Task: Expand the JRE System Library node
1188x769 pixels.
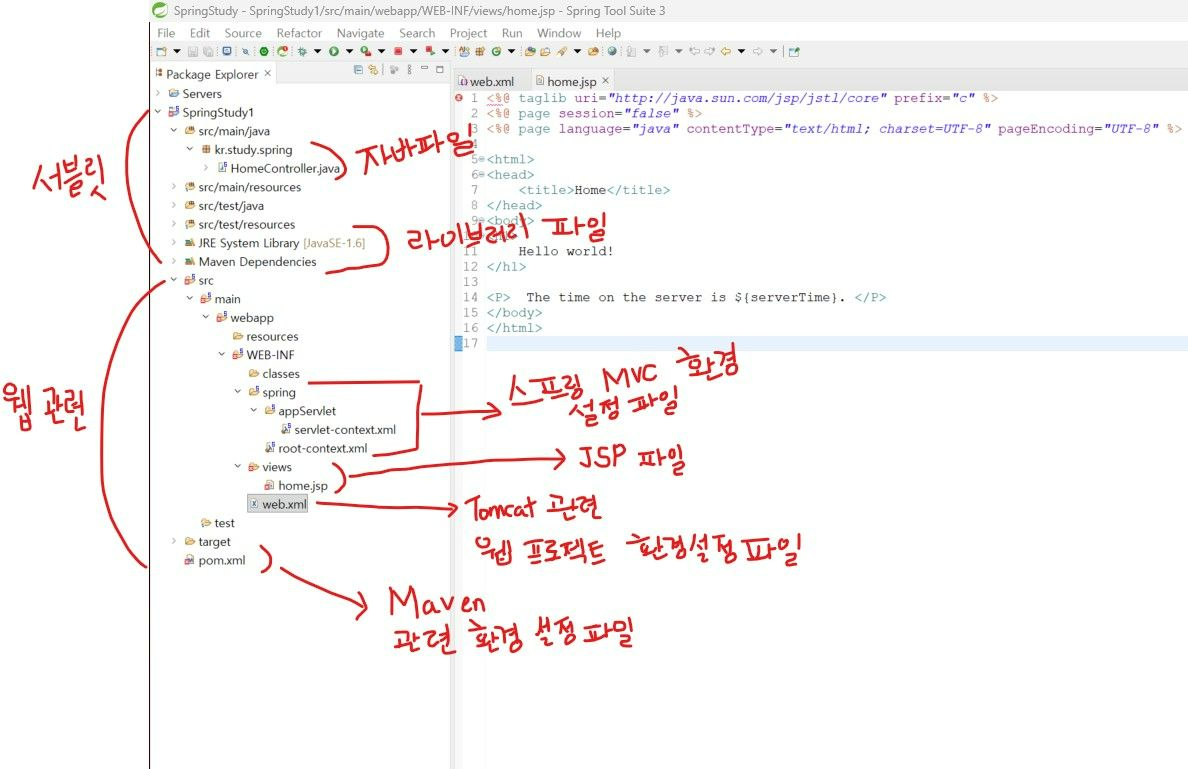Action: click(x=174, y=242)
